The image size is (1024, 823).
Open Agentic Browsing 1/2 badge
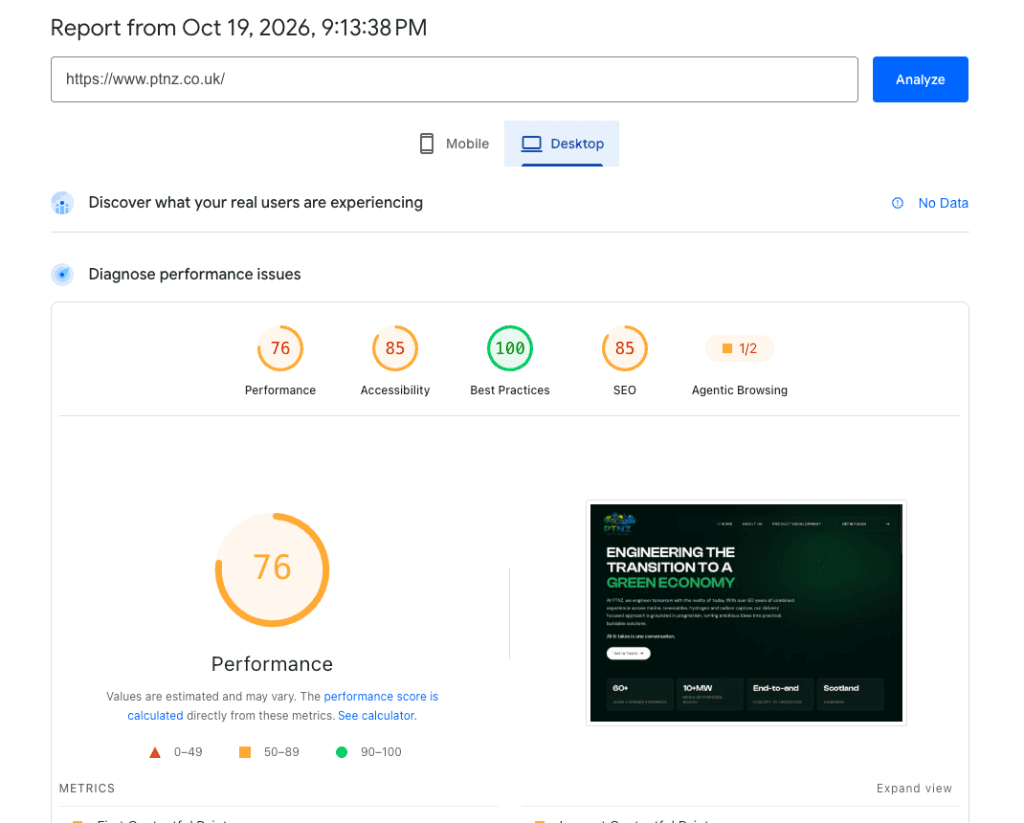739,348
